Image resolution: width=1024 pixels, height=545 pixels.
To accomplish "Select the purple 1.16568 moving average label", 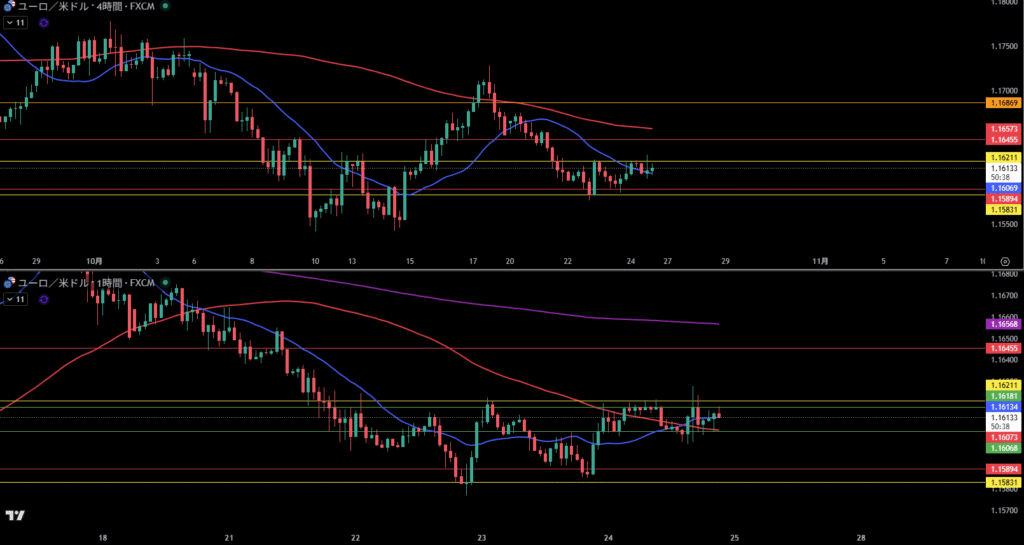I will coord(1003,324).
